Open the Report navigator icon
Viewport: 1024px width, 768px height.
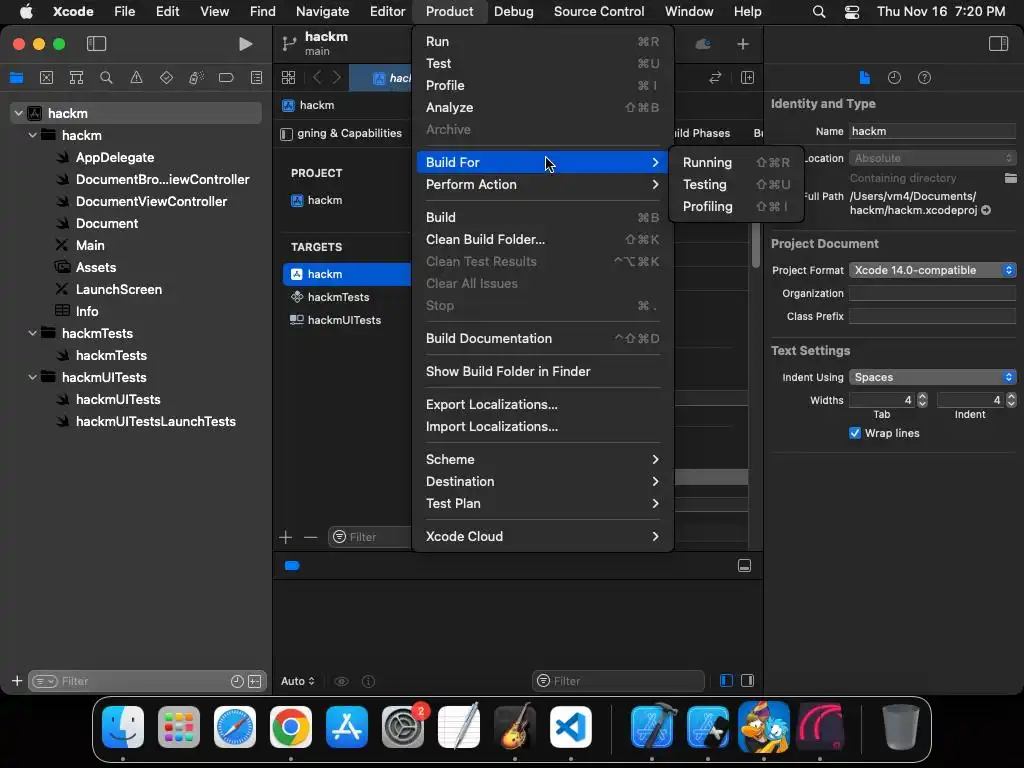pyautogui.click(x=256, y=78)
